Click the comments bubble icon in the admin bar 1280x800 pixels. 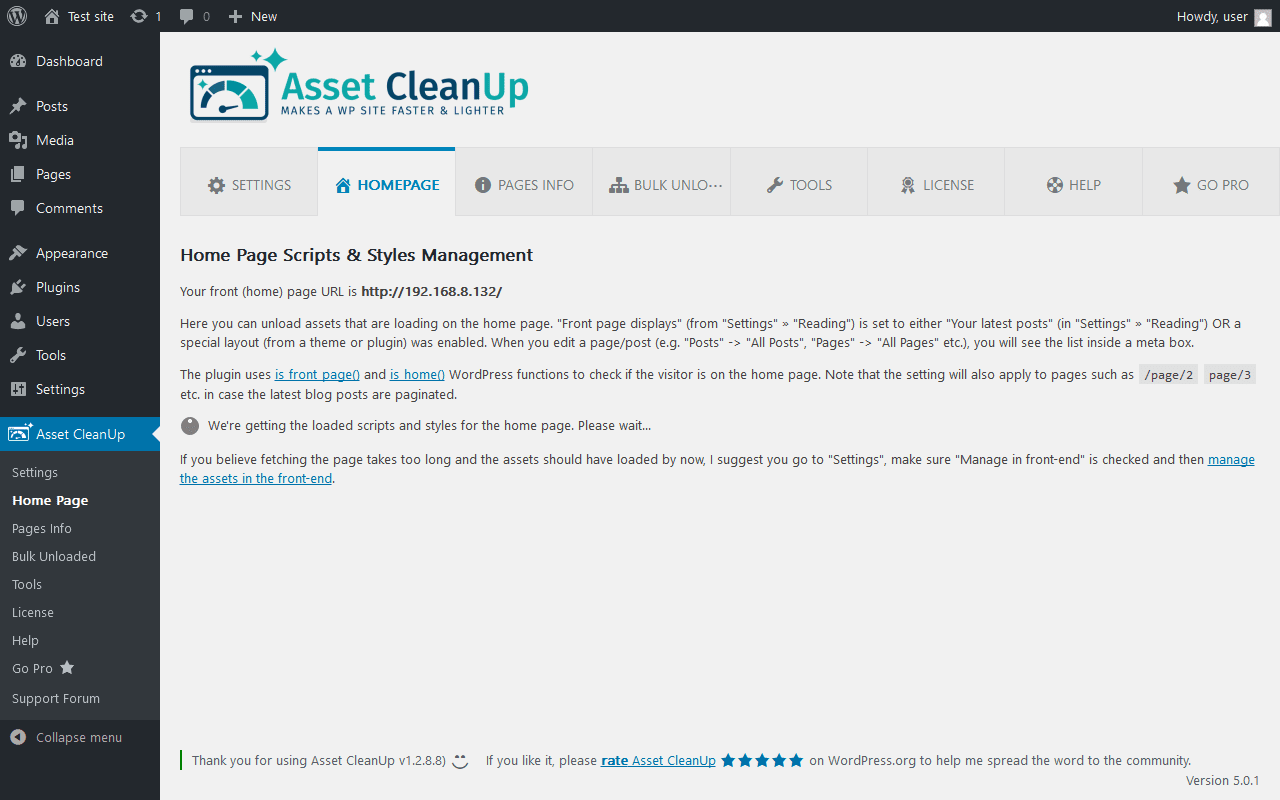pyautogui.click(x=188, y=16)
